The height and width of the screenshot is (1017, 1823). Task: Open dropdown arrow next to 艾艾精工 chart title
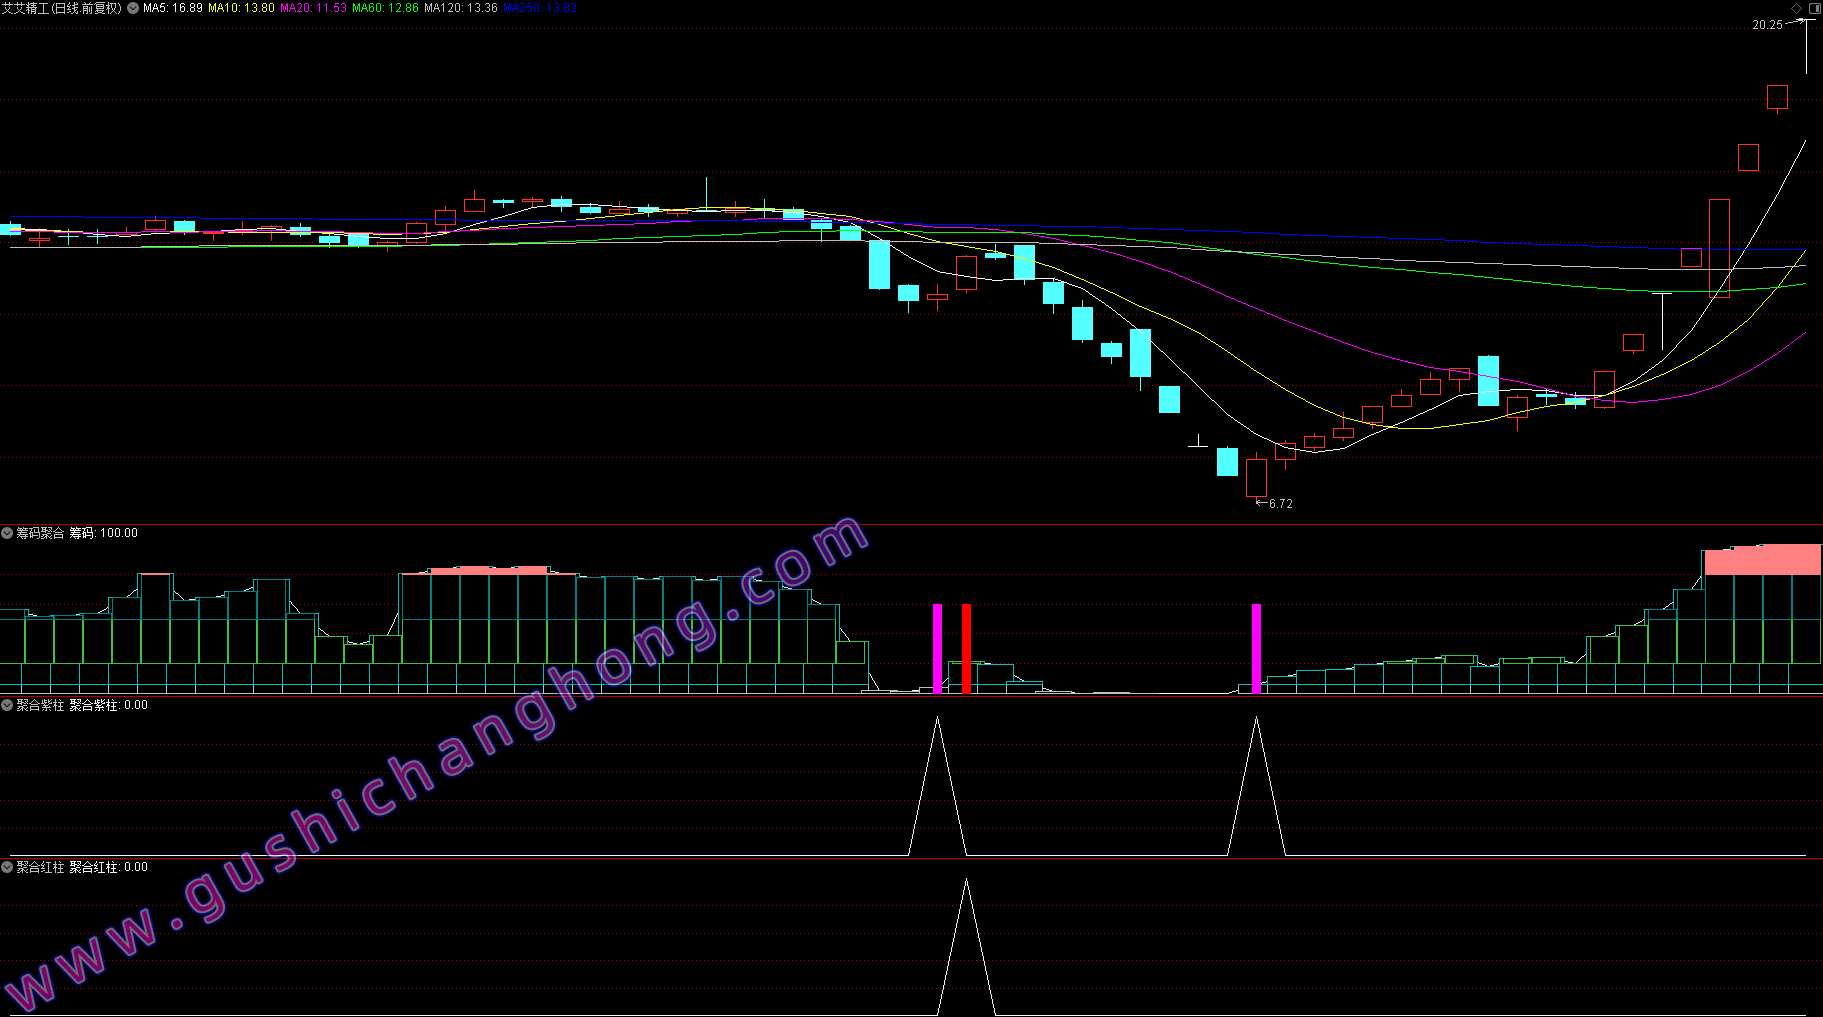(133, 8)
